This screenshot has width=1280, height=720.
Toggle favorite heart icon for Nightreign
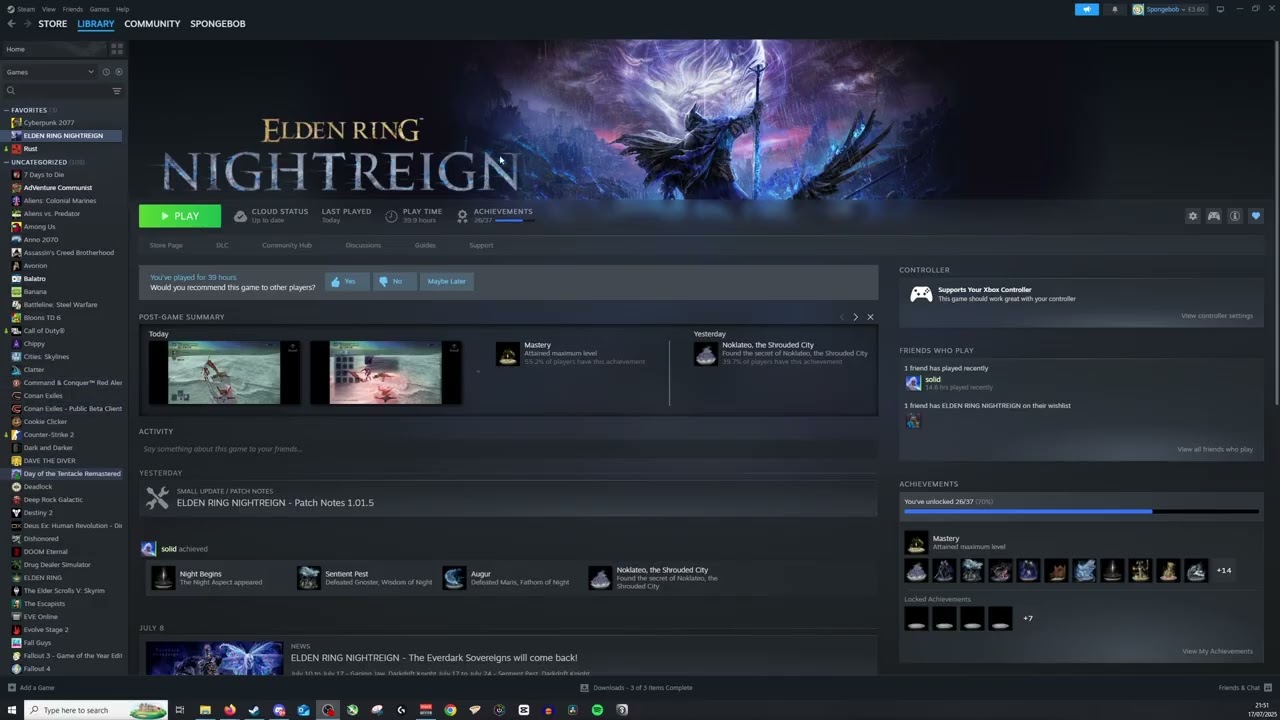(1256, 216)
